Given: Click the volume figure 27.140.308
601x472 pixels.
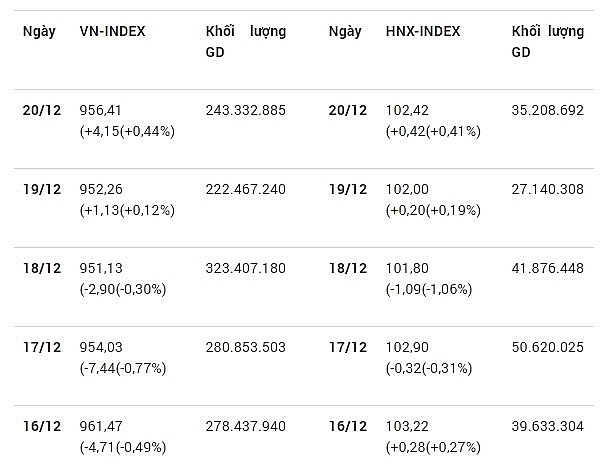Looking at the screenshot, I should coord(547,189).
